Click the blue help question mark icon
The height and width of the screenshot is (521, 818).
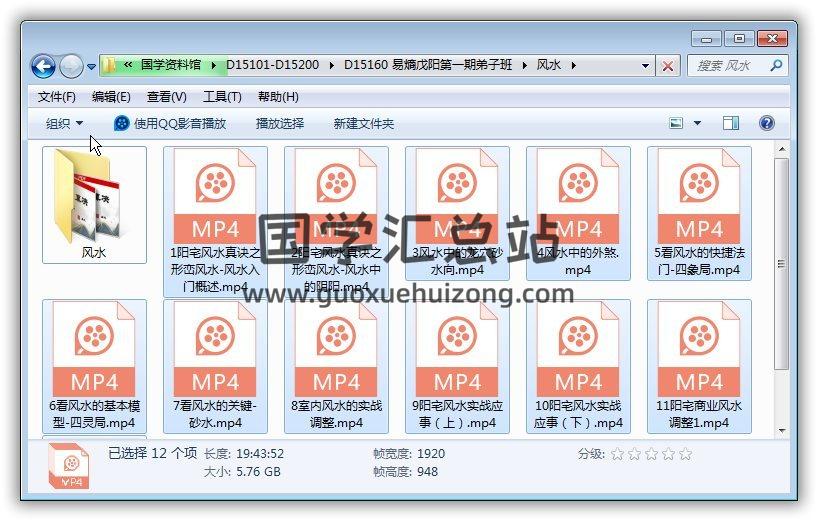pyautogui.click(x=766, y=124)
